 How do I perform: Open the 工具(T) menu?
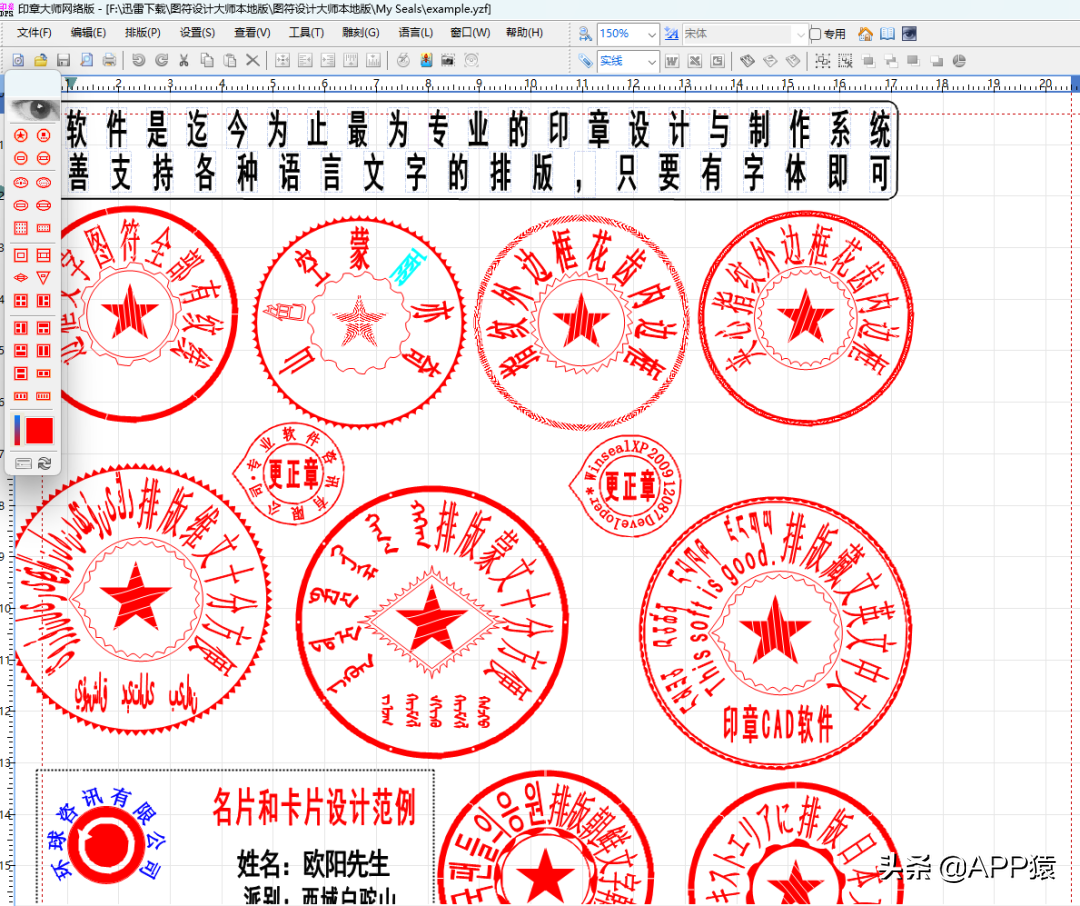pyautogui.click(x=306, y=32)
